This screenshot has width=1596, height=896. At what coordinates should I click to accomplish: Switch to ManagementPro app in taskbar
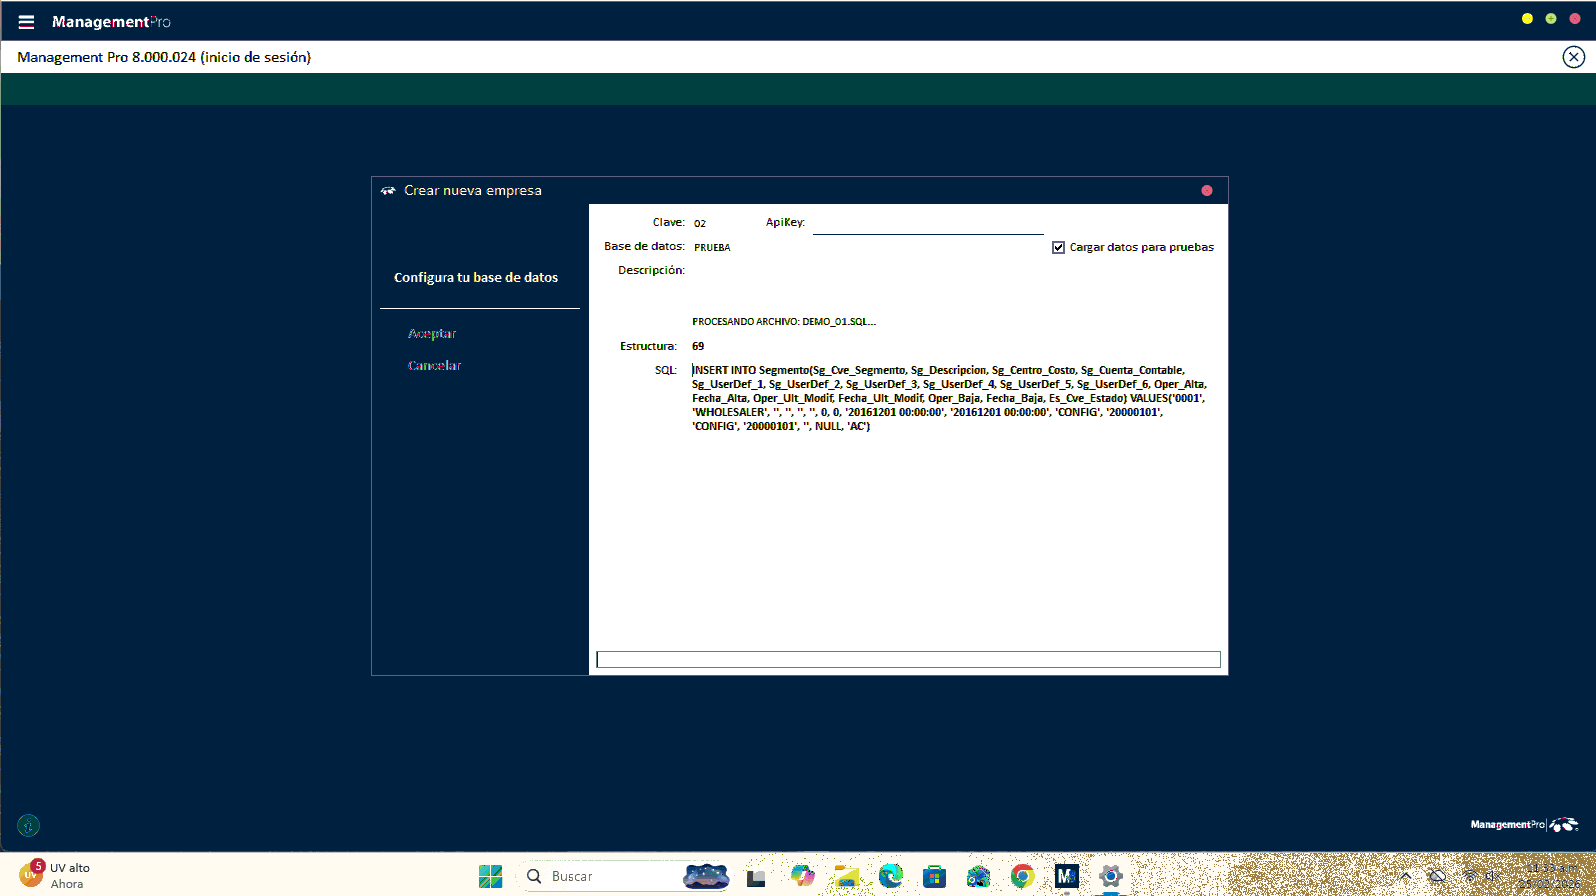(1066, 877)
